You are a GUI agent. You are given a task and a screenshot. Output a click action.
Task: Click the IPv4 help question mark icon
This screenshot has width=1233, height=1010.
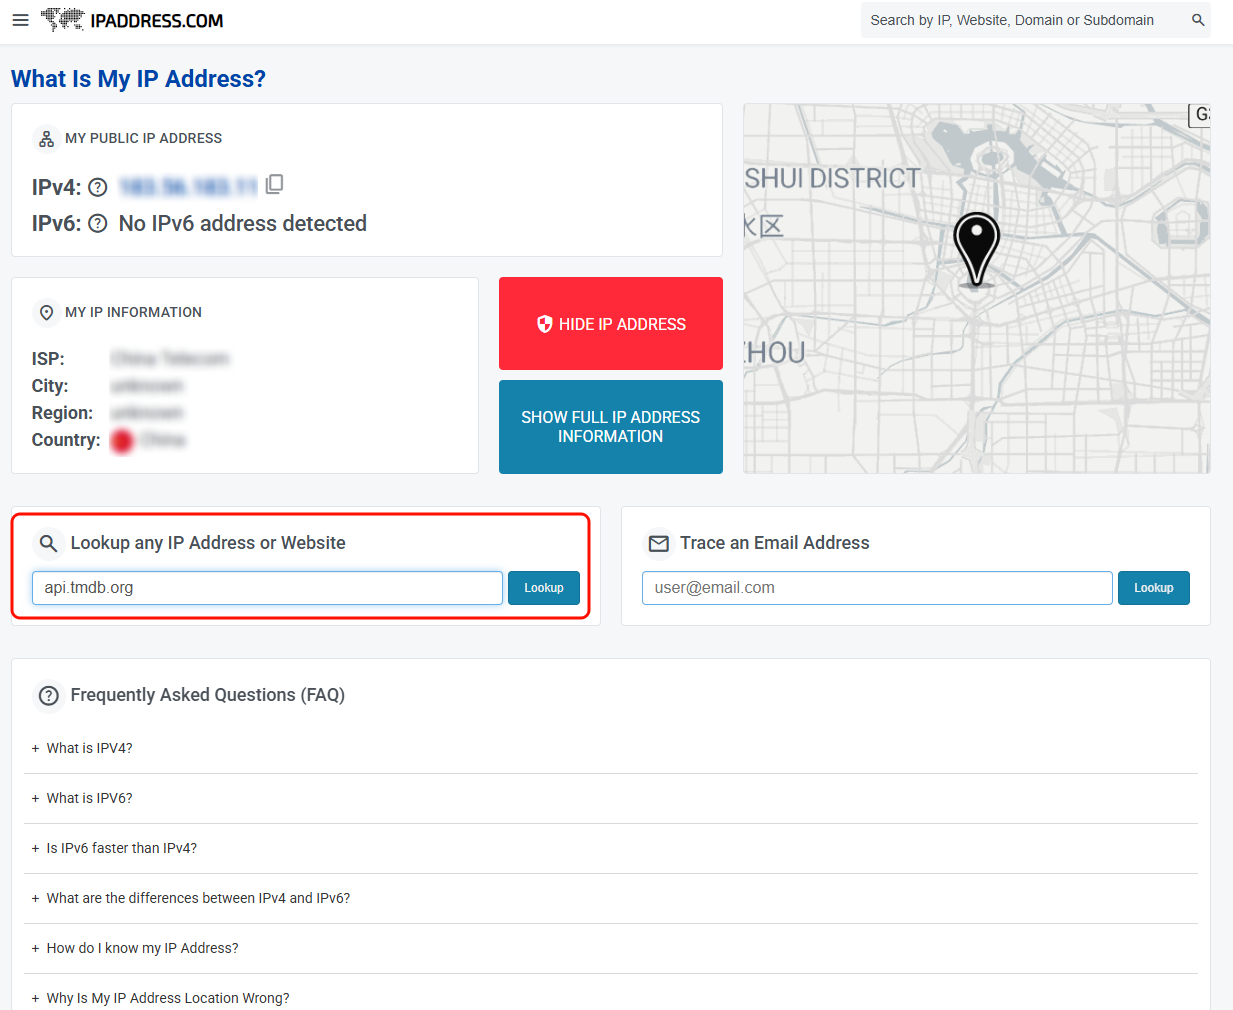coord(98,187)
